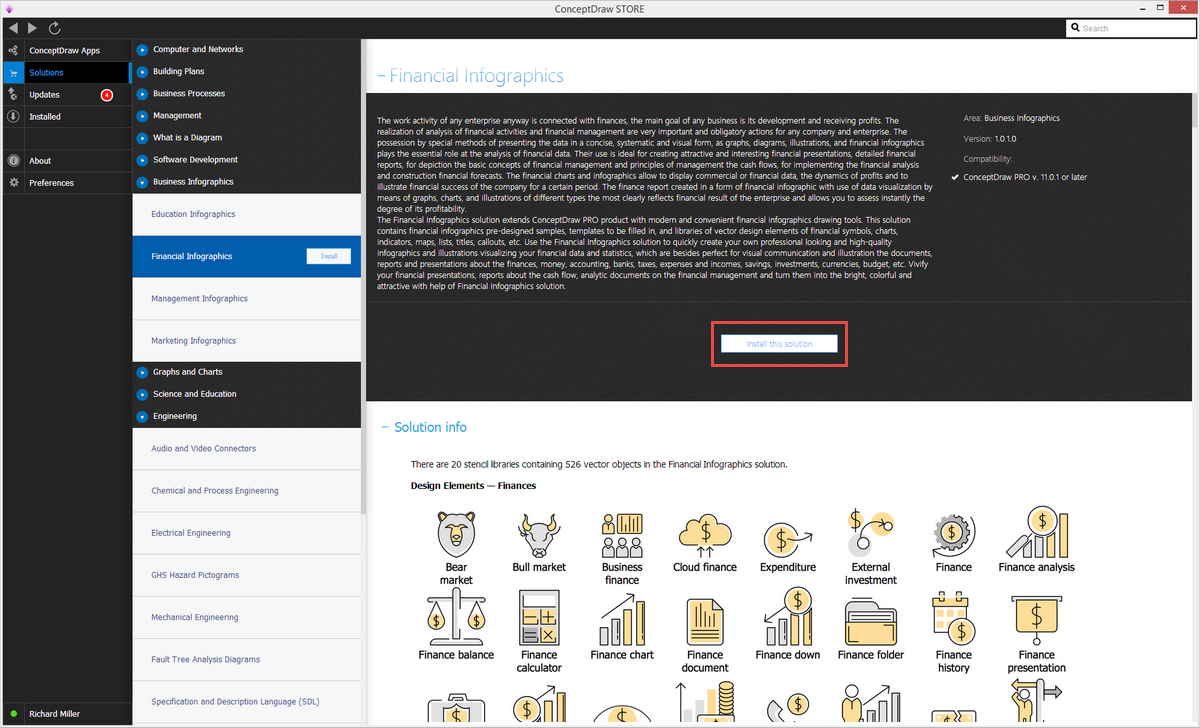Click the Expenditure stencil icon
Image resolution: width=1200 pixels, height=728 pixels.
coord(787,538)
